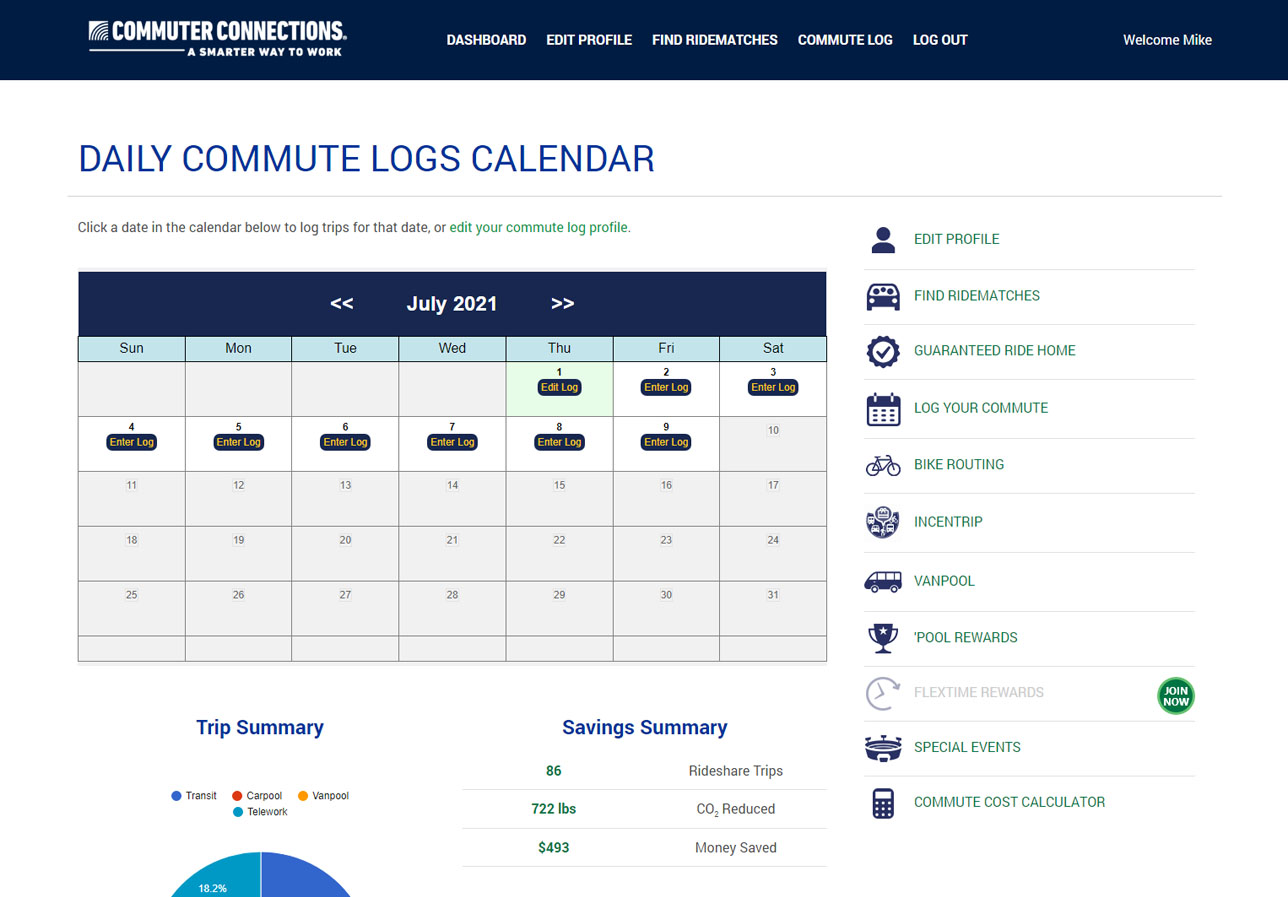Click the Guaranteed Ride Home badge icon

click(883, 351)
